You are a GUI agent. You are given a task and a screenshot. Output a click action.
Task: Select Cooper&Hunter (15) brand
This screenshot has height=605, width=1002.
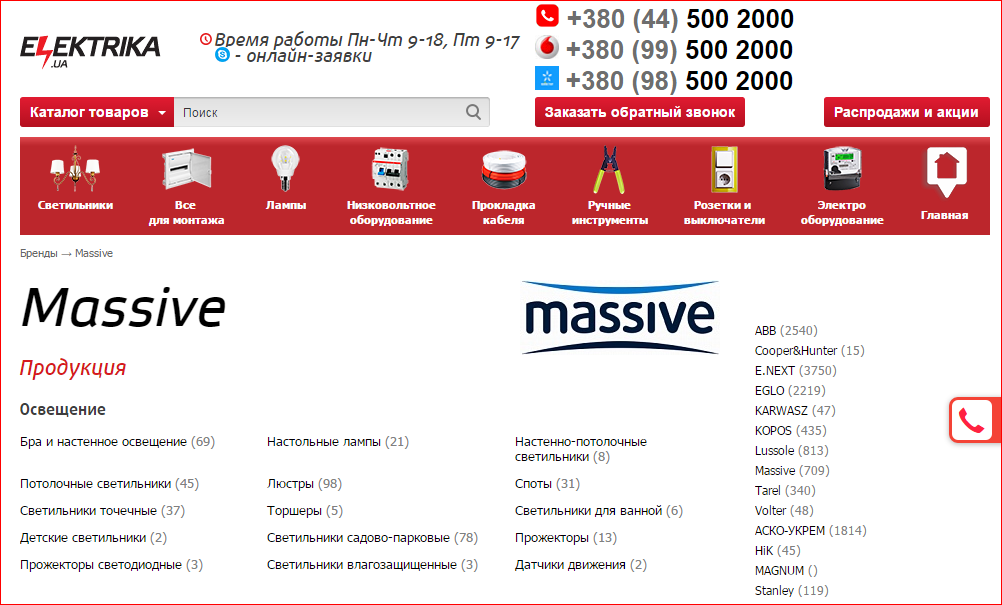click(809, 351)
